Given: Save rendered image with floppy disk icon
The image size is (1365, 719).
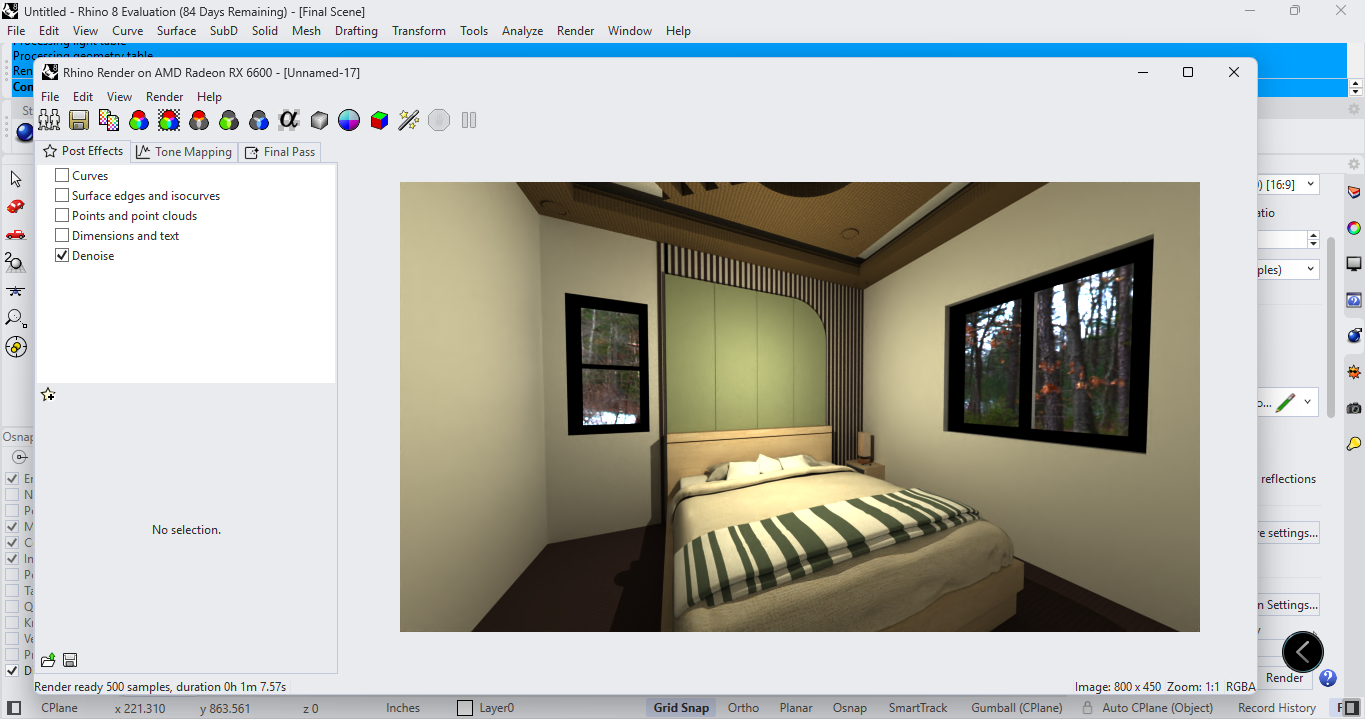Looking at the screenshot, I should (x=79, y=120).
